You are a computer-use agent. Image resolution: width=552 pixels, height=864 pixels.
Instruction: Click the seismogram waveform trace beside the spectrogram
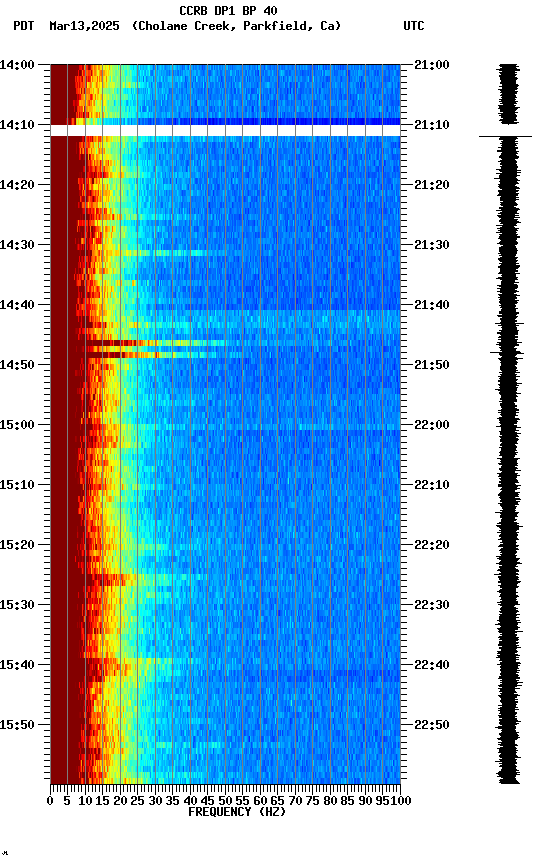point(508,424)
